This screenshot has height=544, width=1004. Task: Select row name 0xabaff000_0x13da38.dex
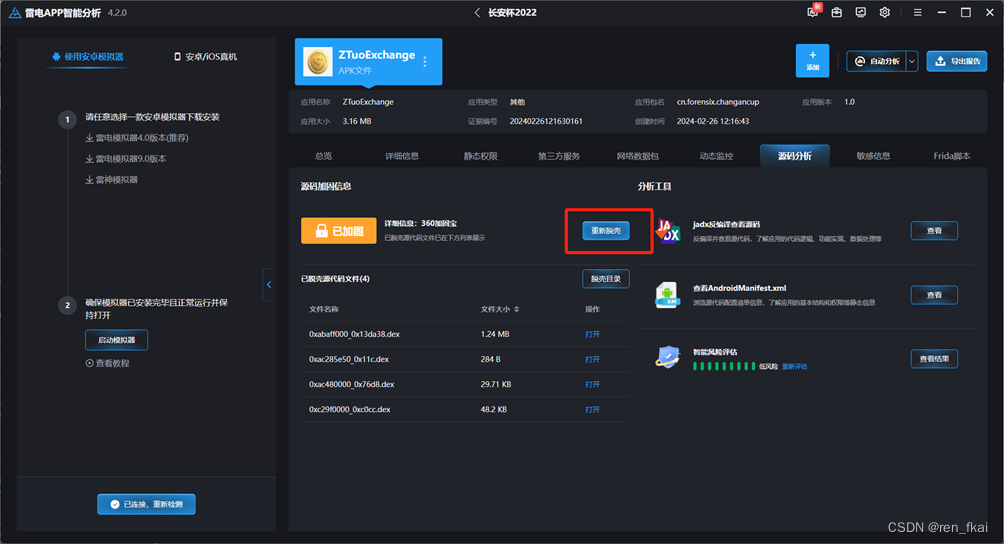[354, 334]
